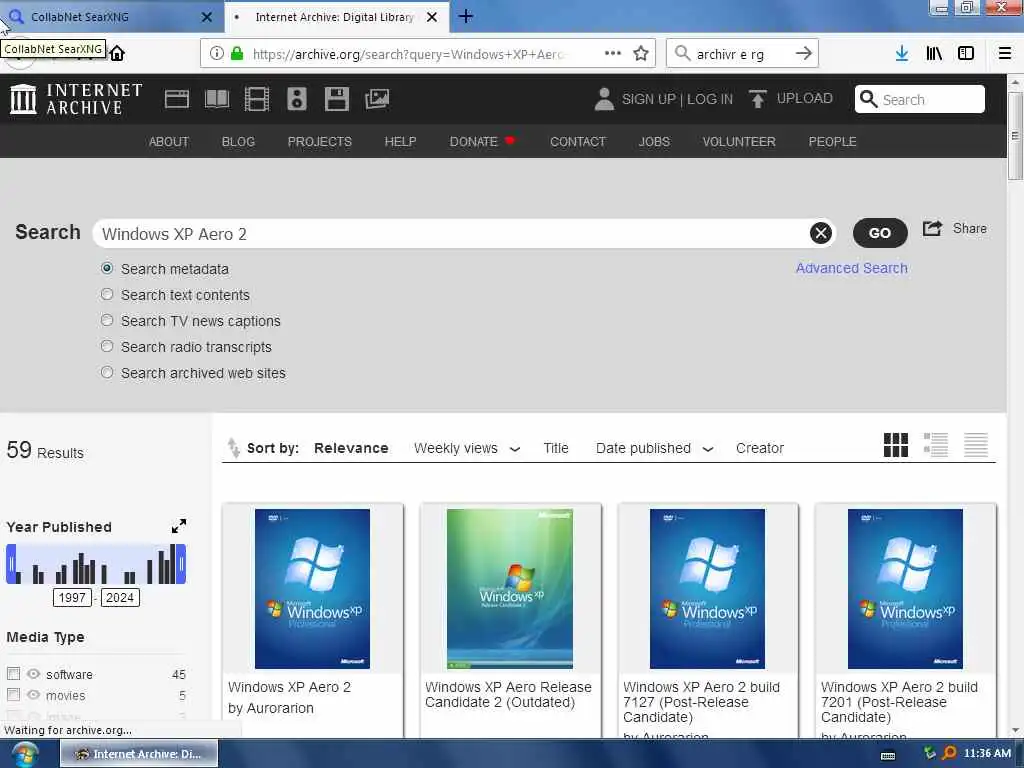Clear search query with X icon
This screenshot has height=768, width=1024.
click(821, 233)
